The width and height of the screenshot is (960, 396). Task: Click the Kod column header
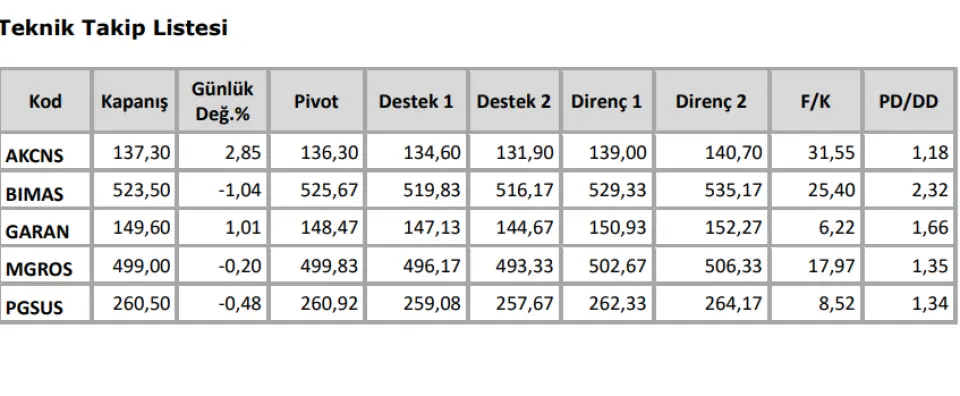tap(45, 101)
